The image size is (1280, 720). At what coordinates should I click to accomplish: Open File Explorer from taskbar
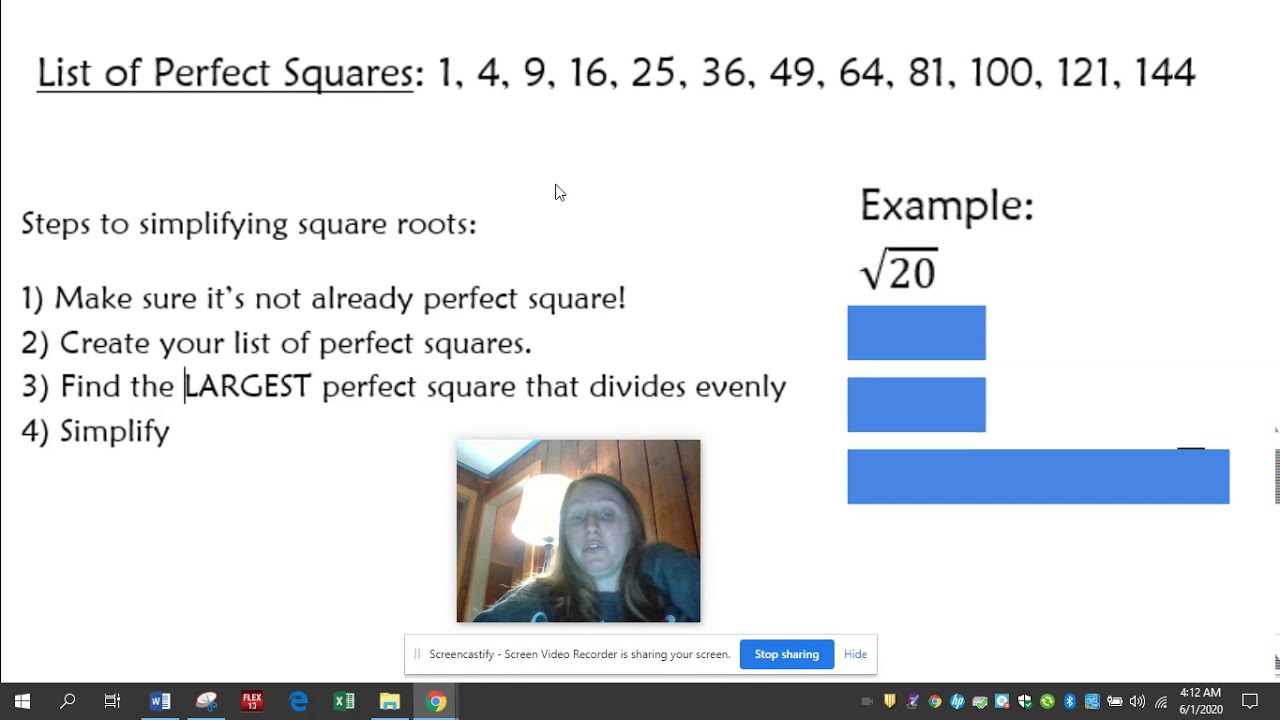click(x=390, y=701)
